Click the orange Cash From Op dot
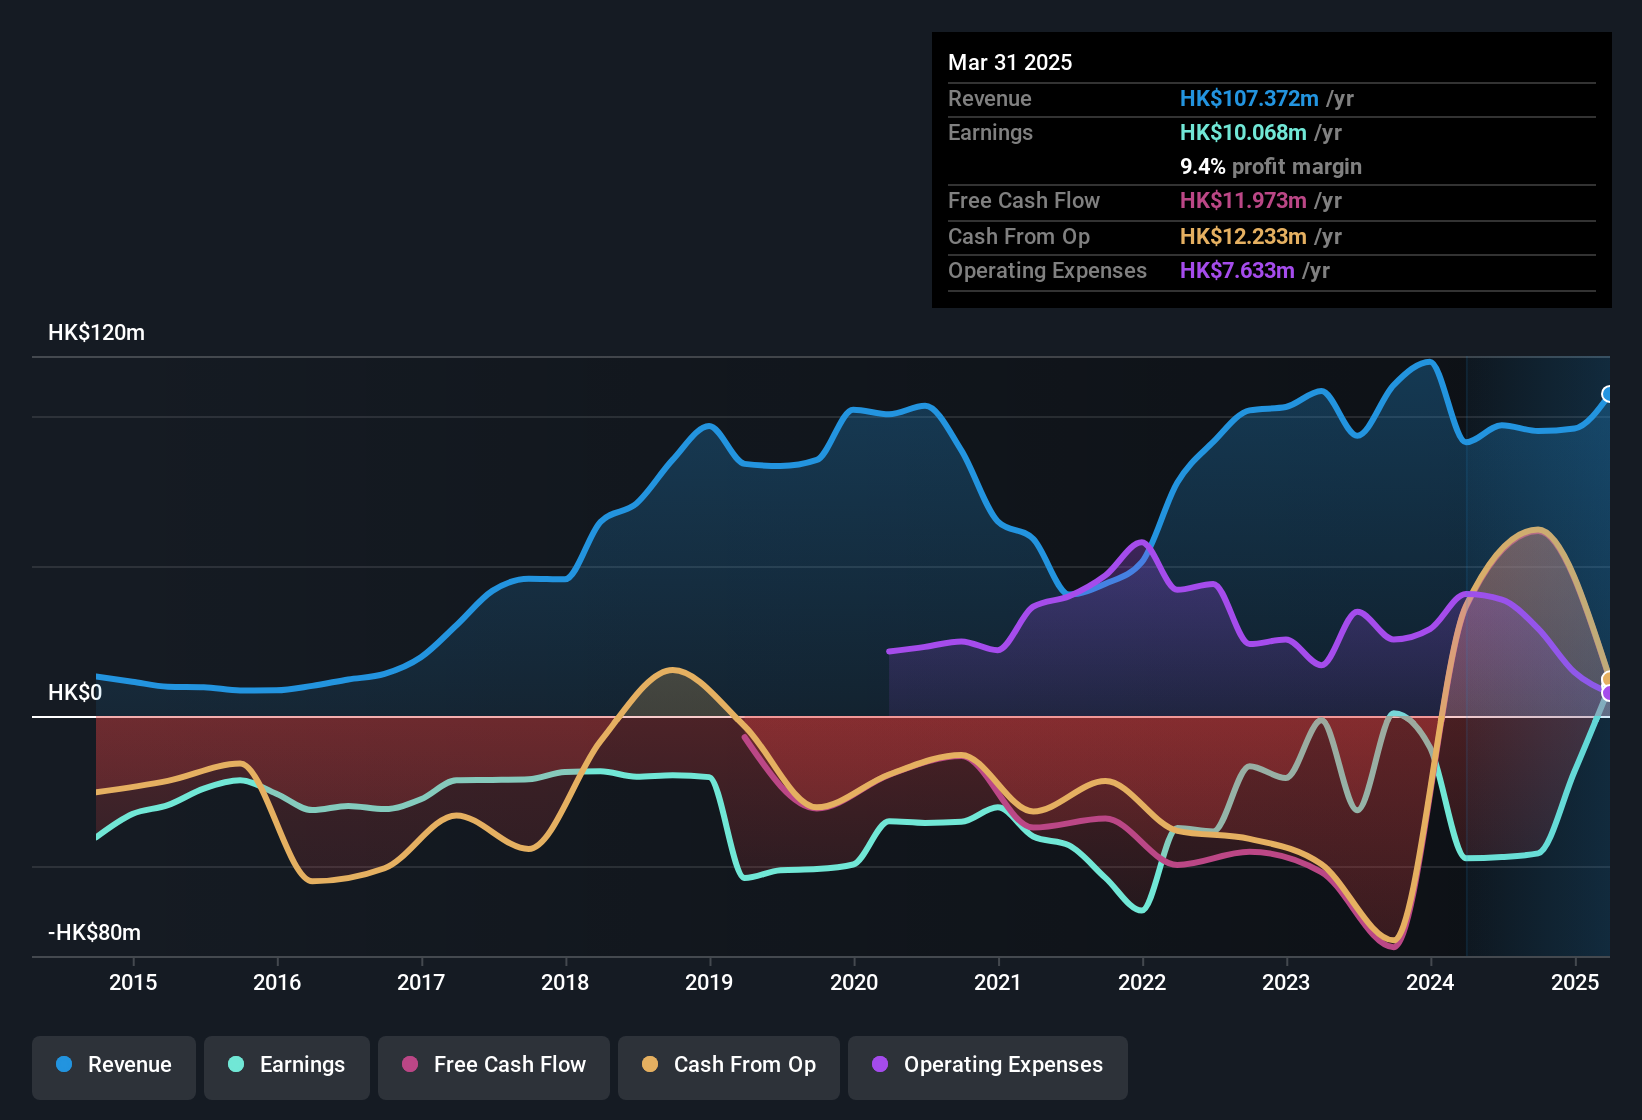Screen dimensions: 1642x1120 (x=650, y=1064)
